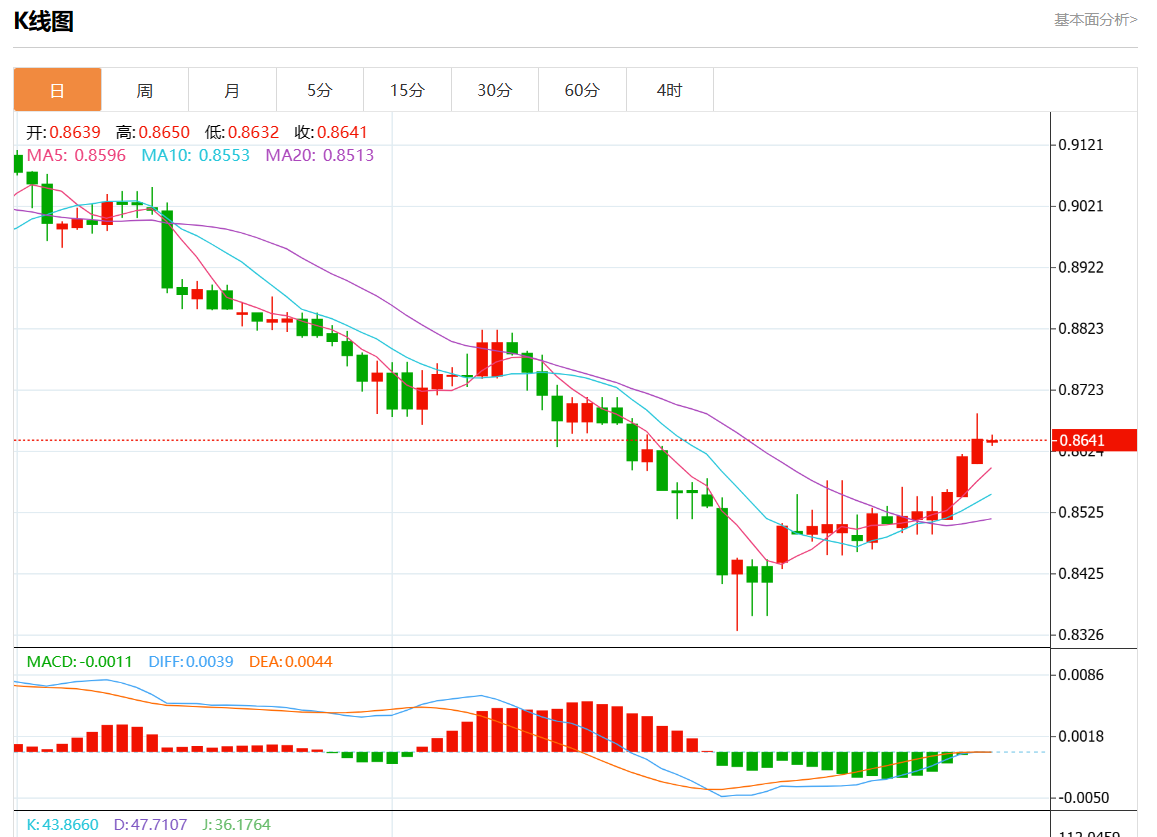
Task: Click the latest small red candlestick
Action: (x=992, y=441)
